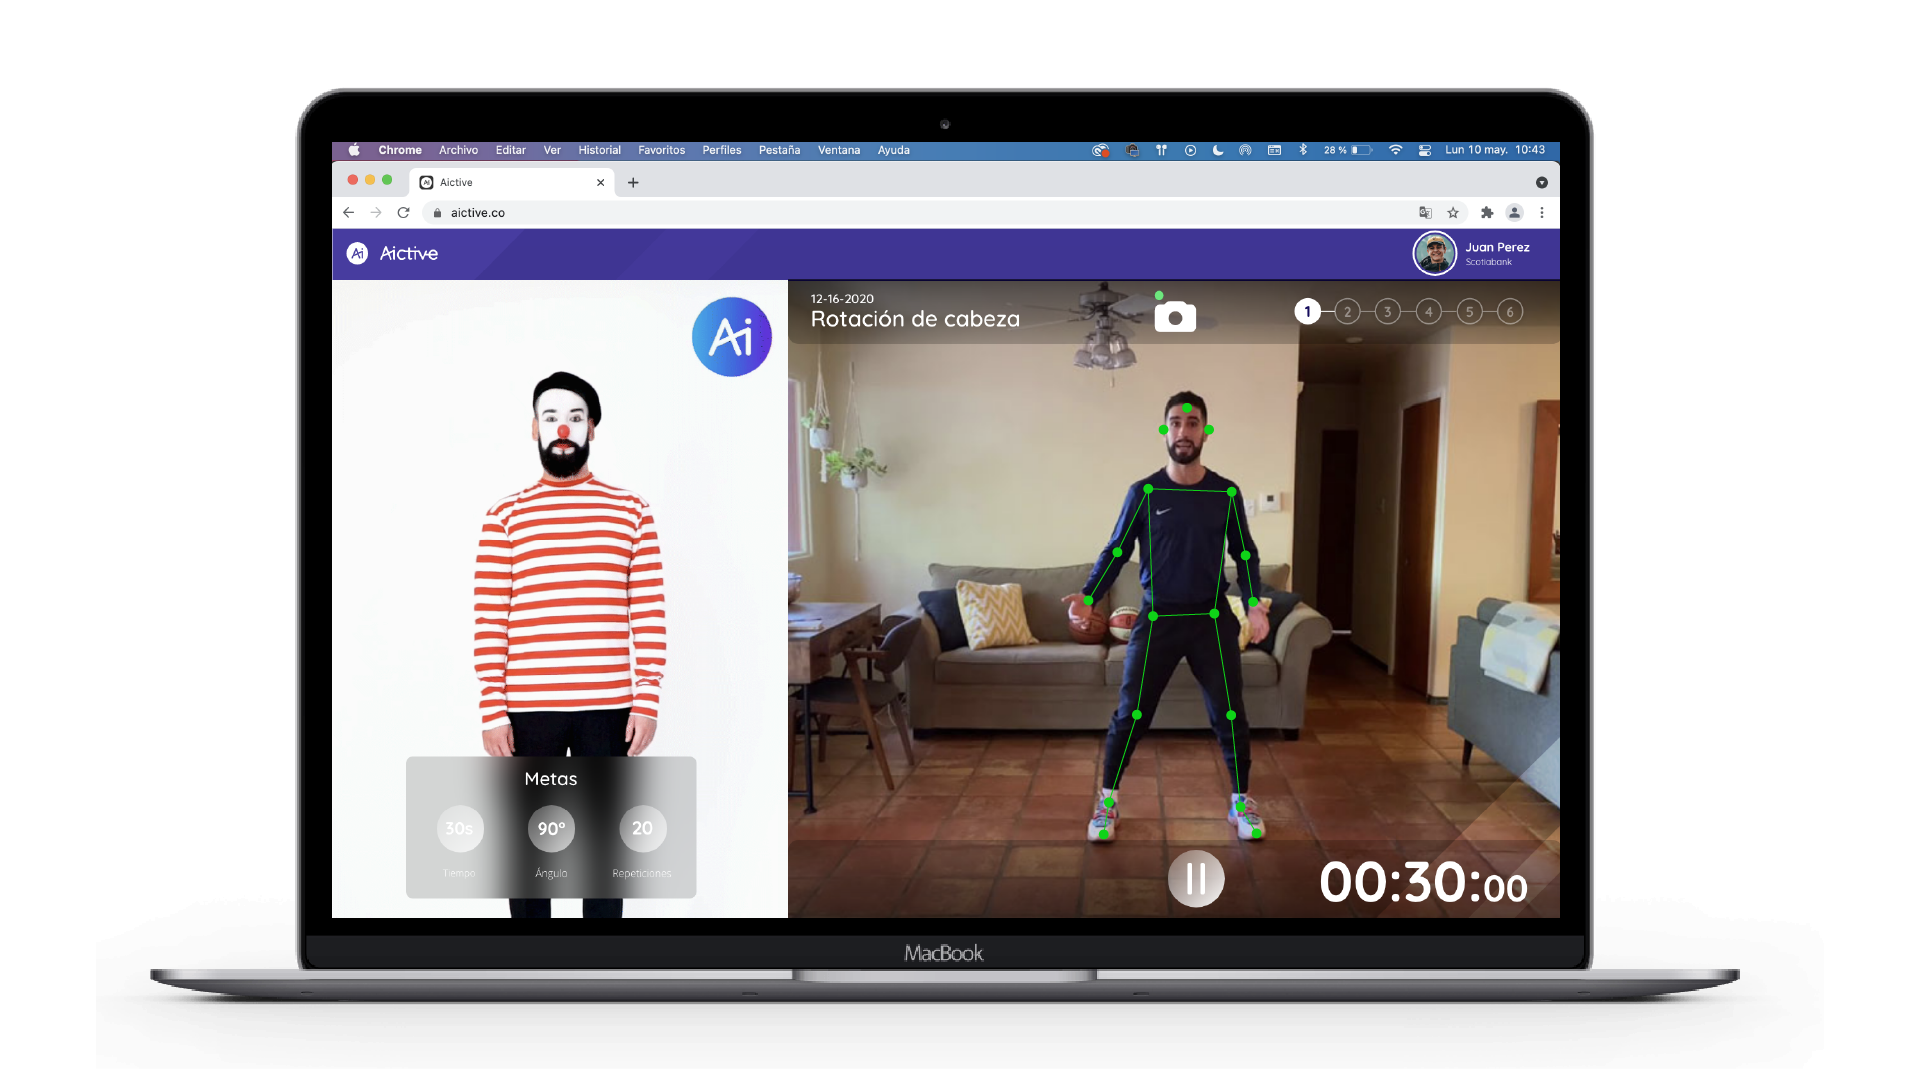Click the 90° Ángulo goal
This screenshot has width=1920, height=1080.
(551, 829)
